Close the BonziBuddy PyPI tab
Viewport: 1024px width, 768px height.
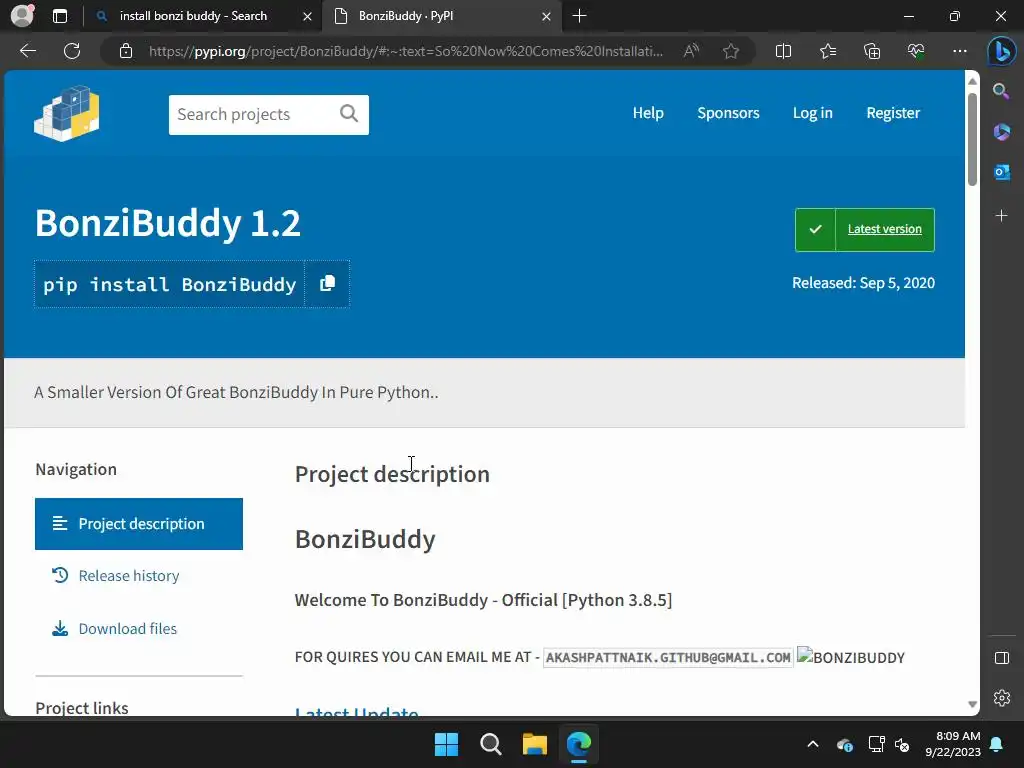(547, 16)
